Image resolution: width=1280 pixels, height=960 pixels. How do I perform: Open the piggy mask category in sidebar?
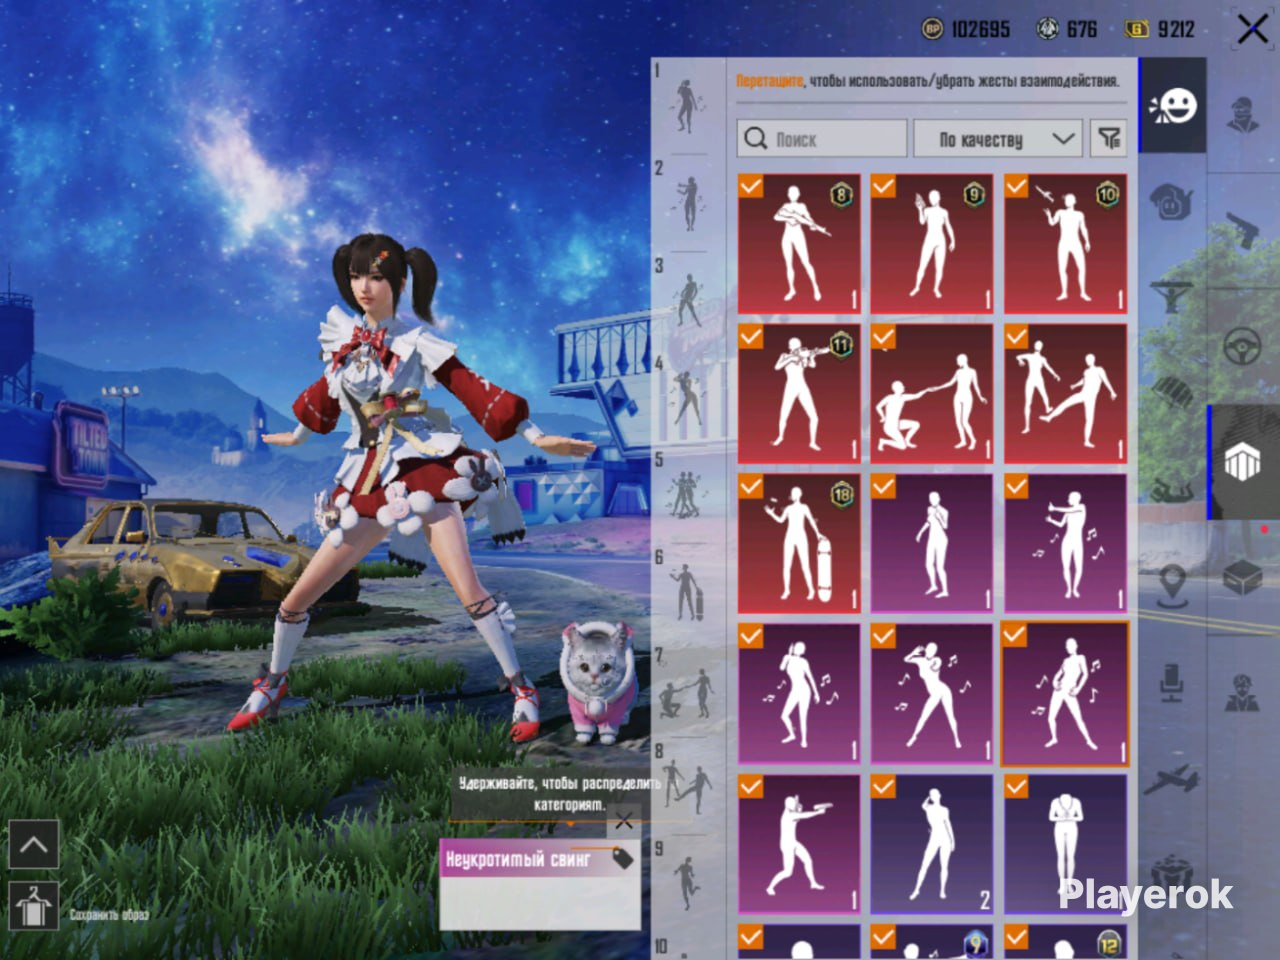pyautogui.click(x=1172, y=202)
